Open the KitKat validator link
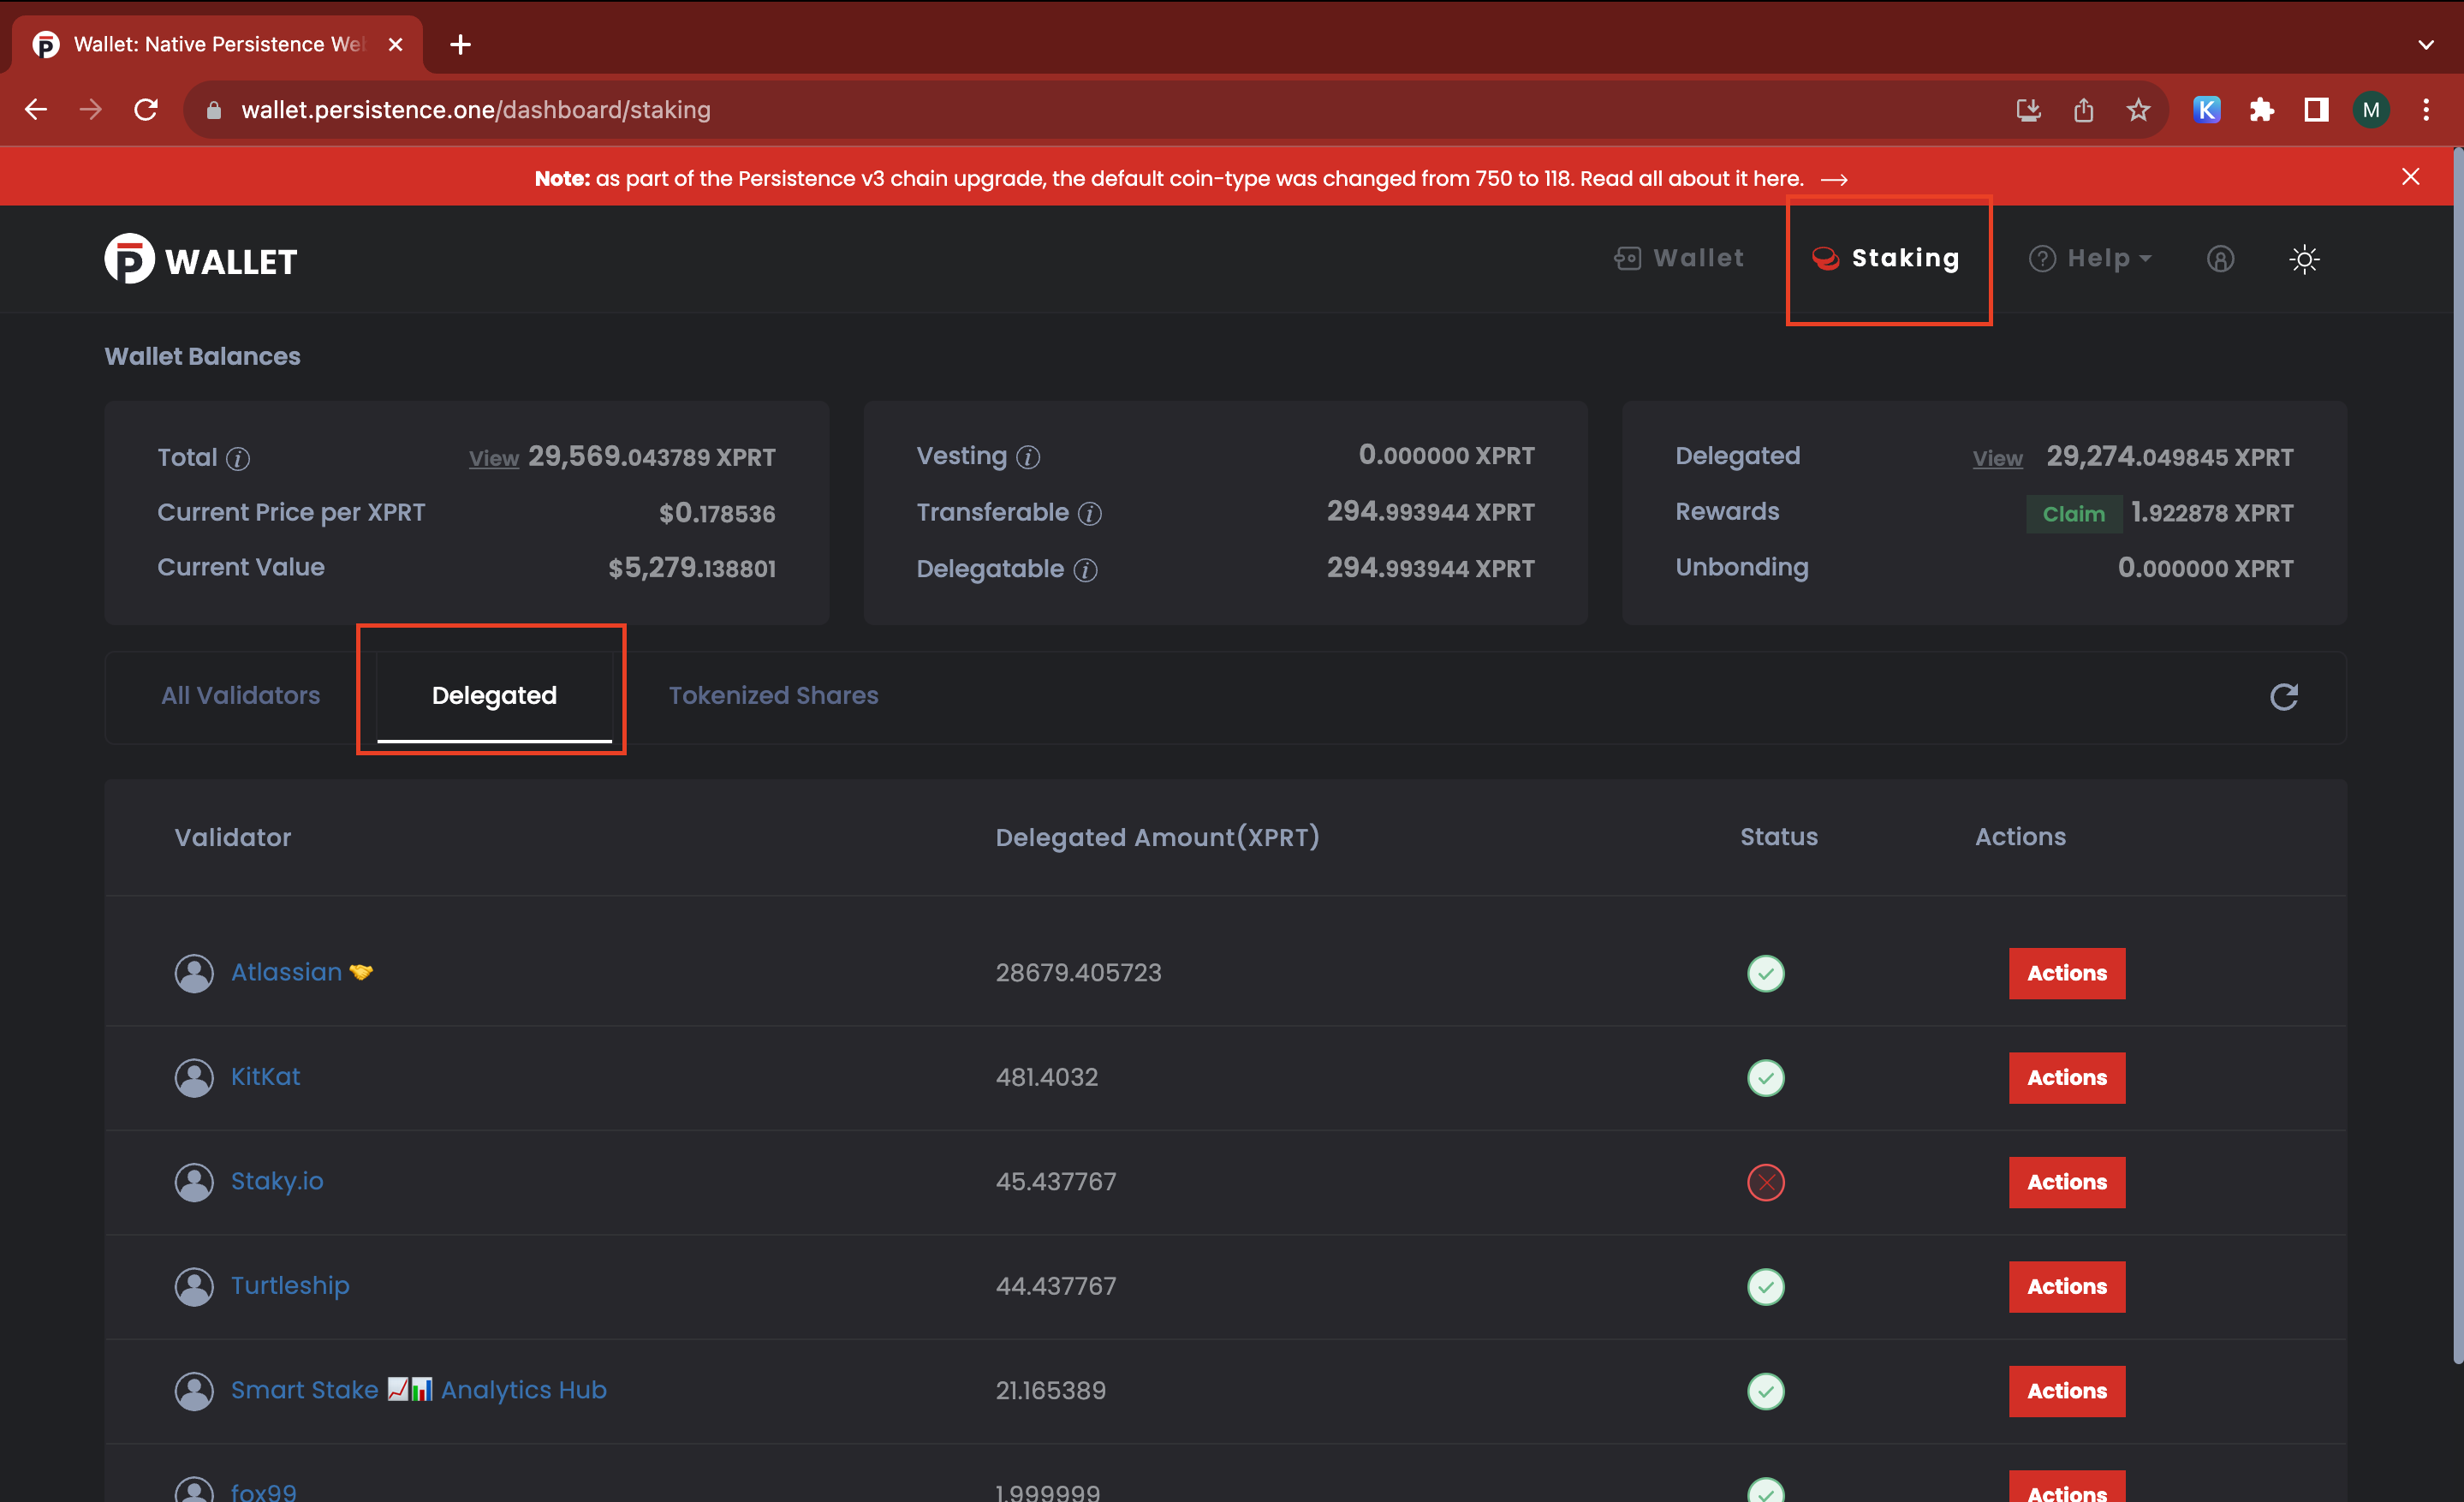 coord(265,1077)
